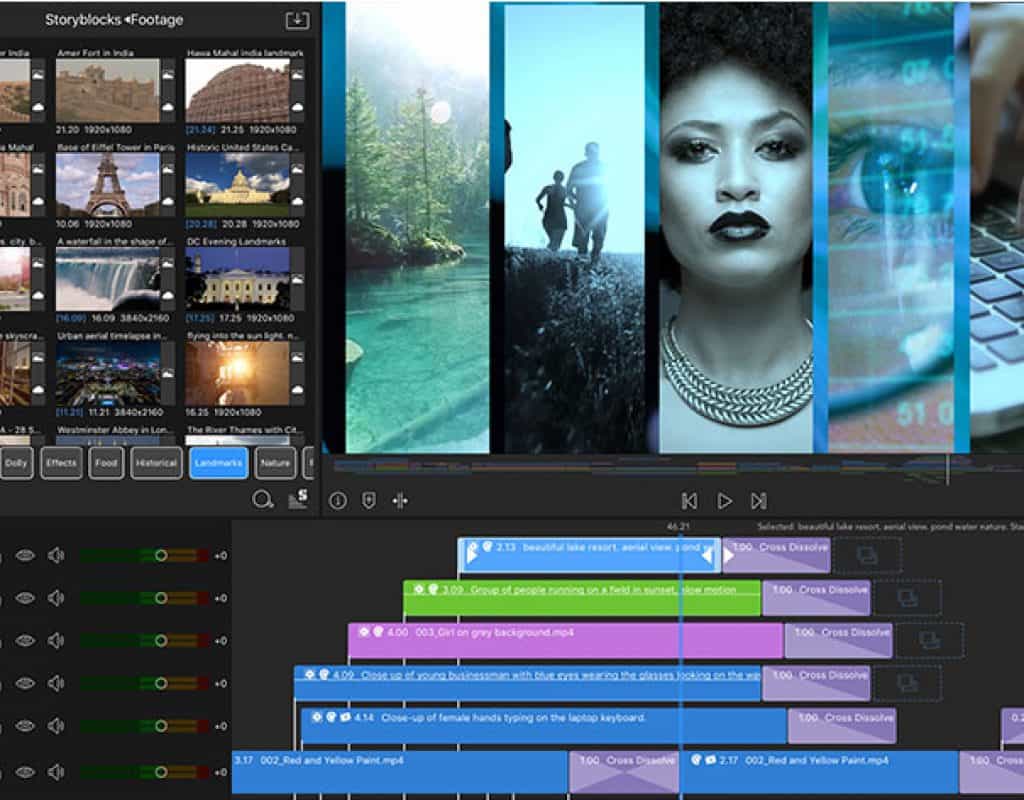
Task: Mute audio on the Girl on grey track
Action: pos(56,641)
